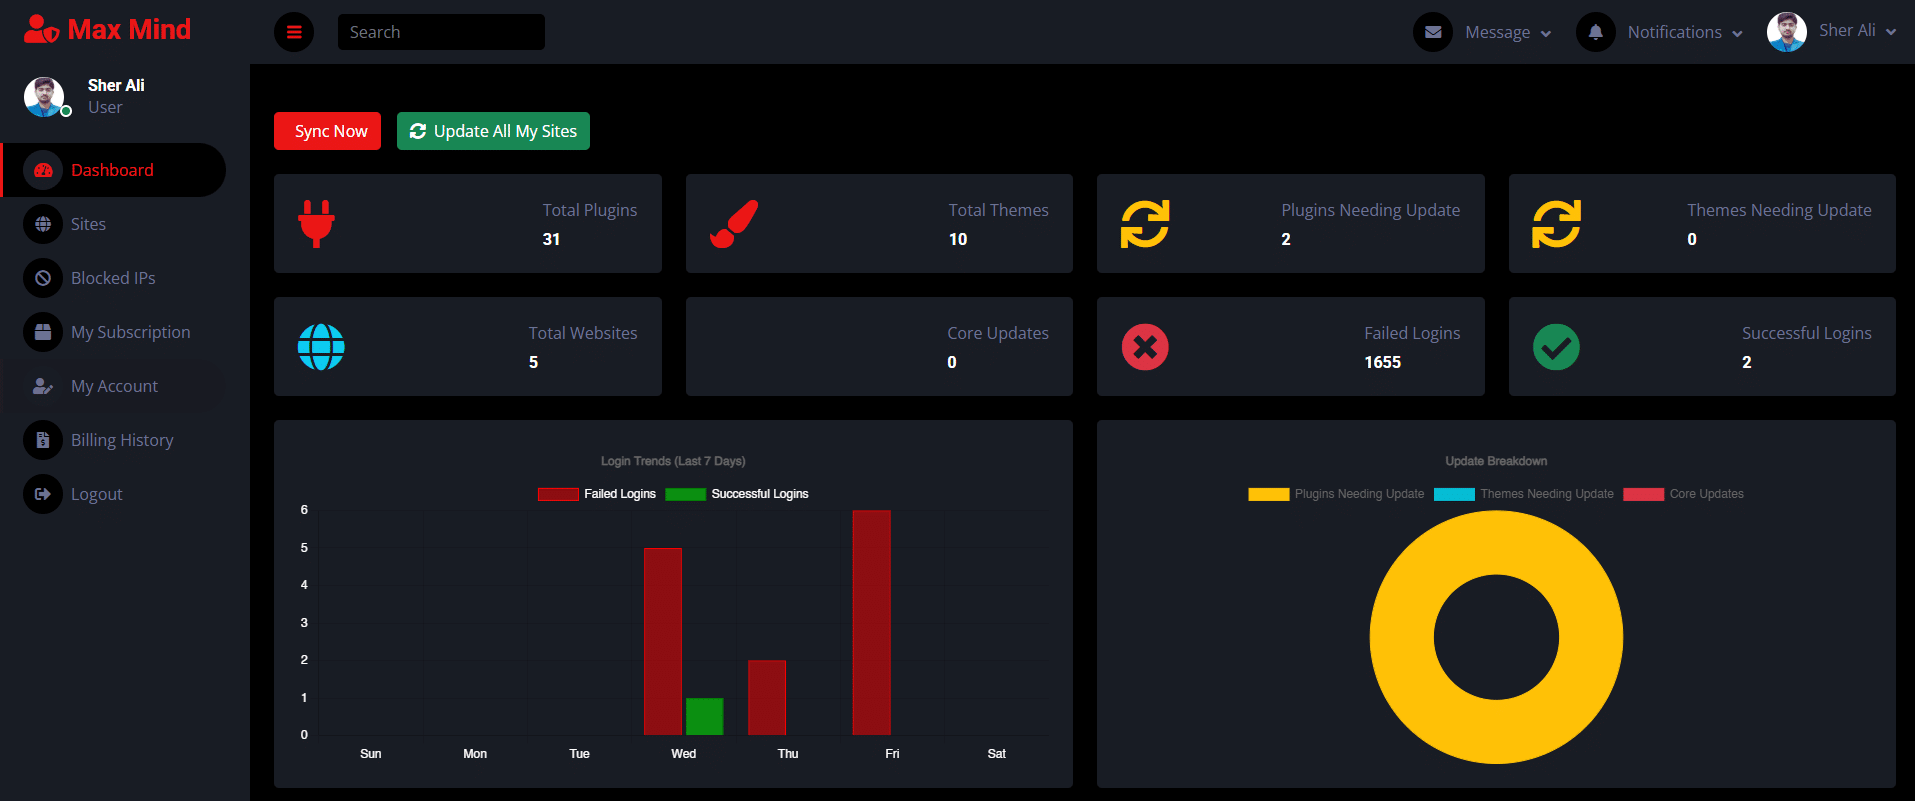Click the Plugins Needing Update label

1370,210
